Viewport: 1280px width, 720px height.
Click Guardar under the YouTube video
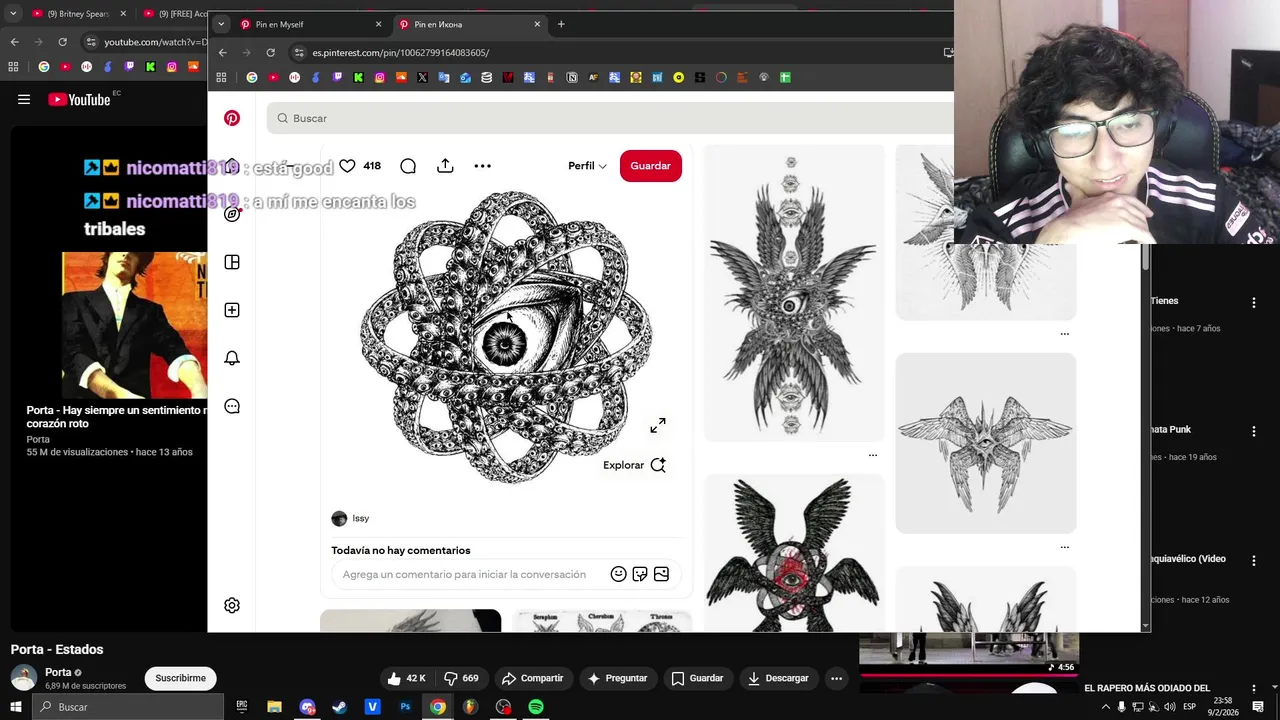point(698,678)
